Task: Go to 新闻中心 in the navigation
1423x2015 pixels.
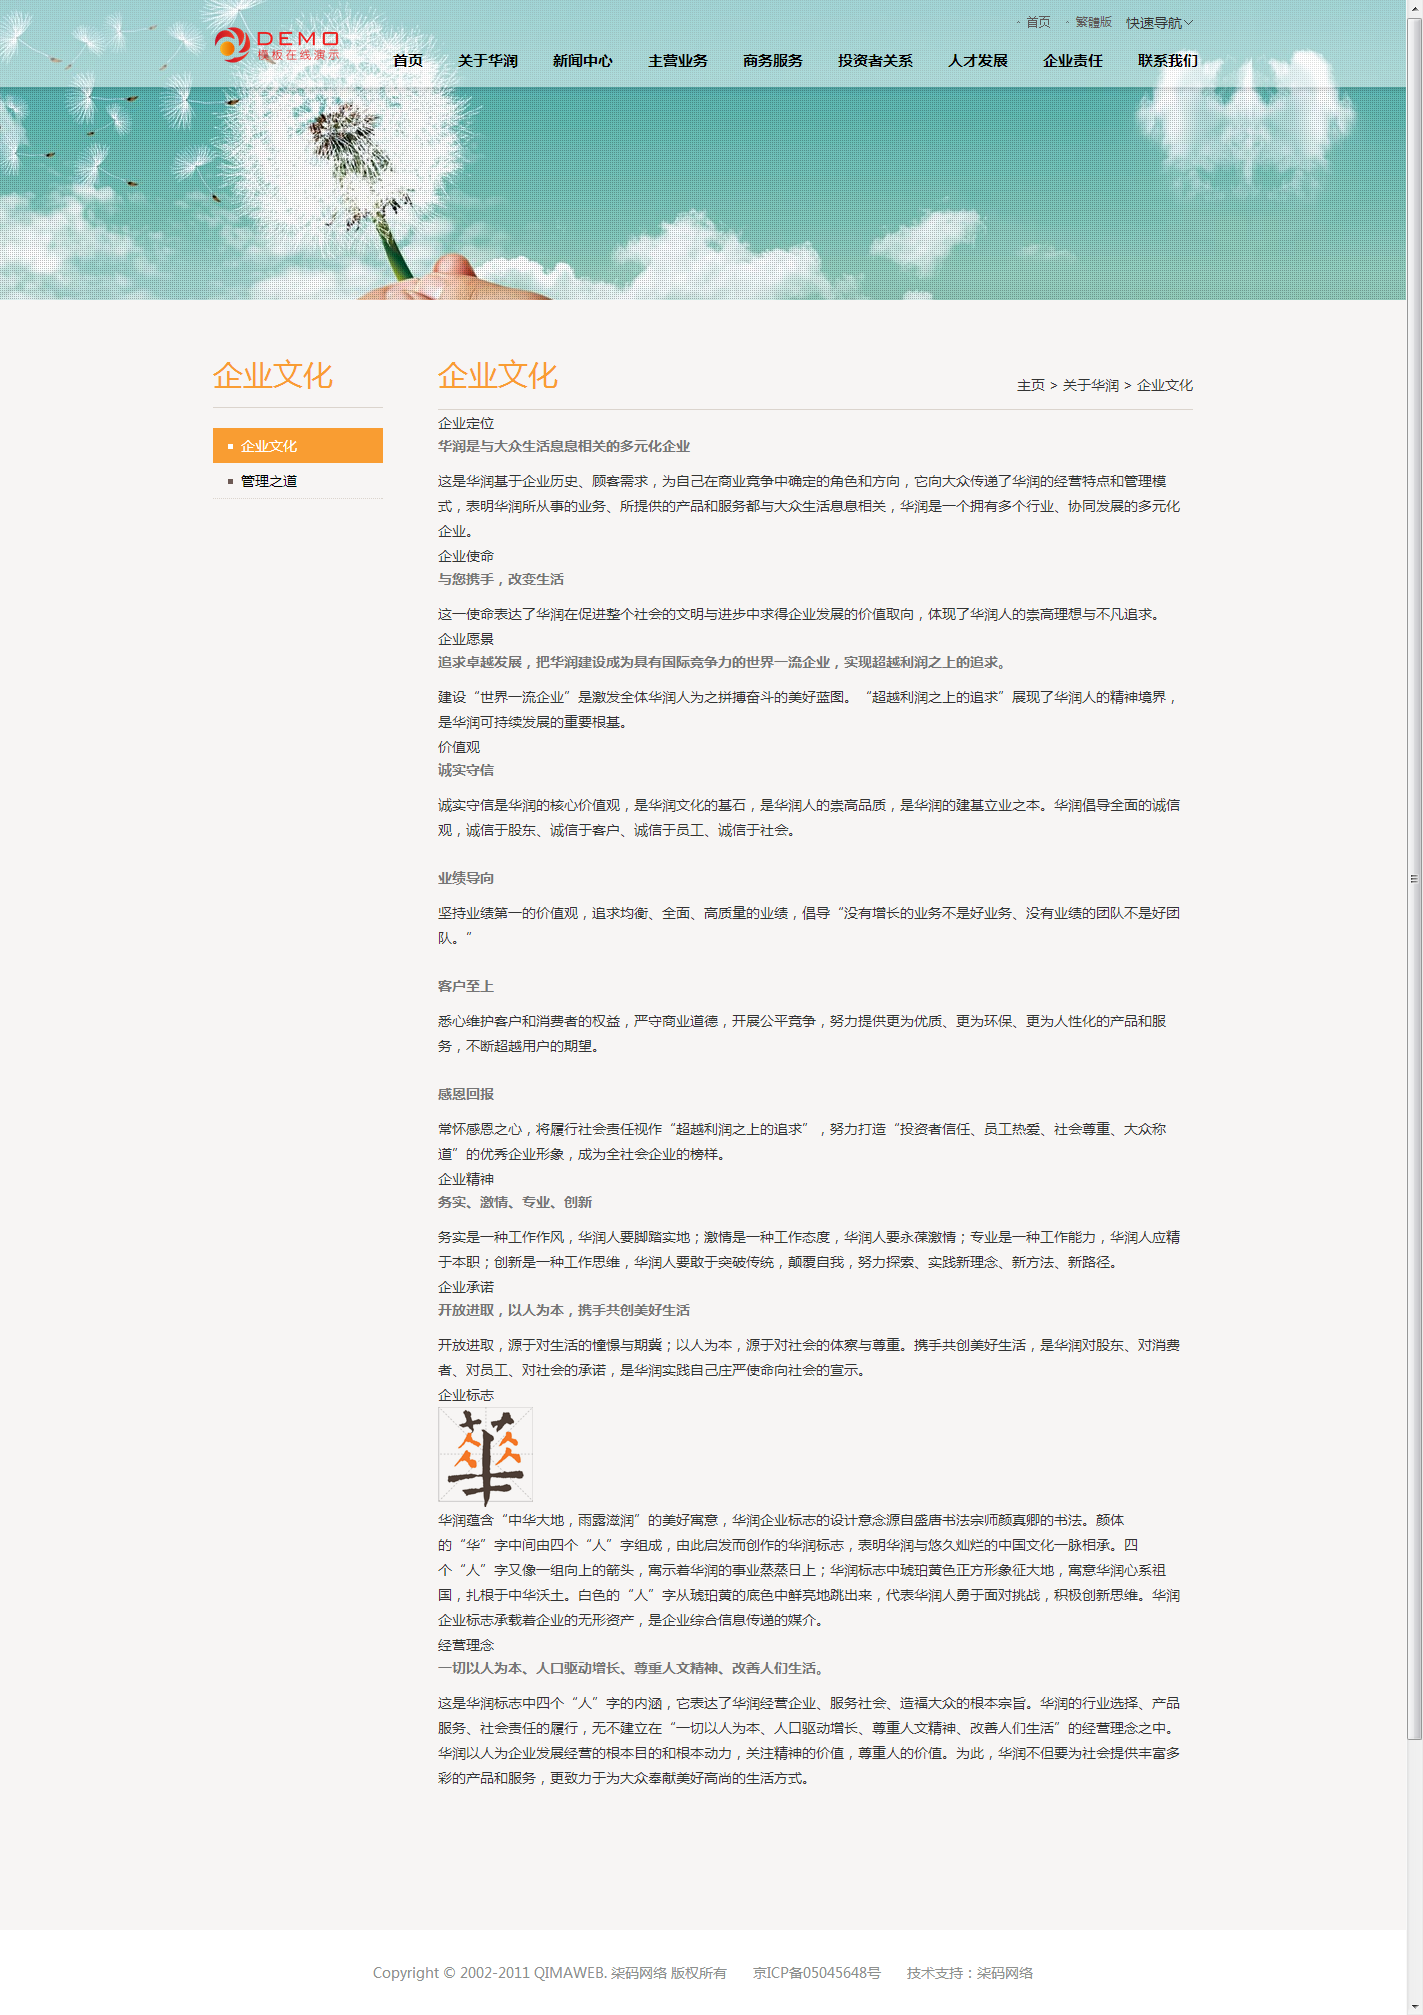Action: (583, 61)
